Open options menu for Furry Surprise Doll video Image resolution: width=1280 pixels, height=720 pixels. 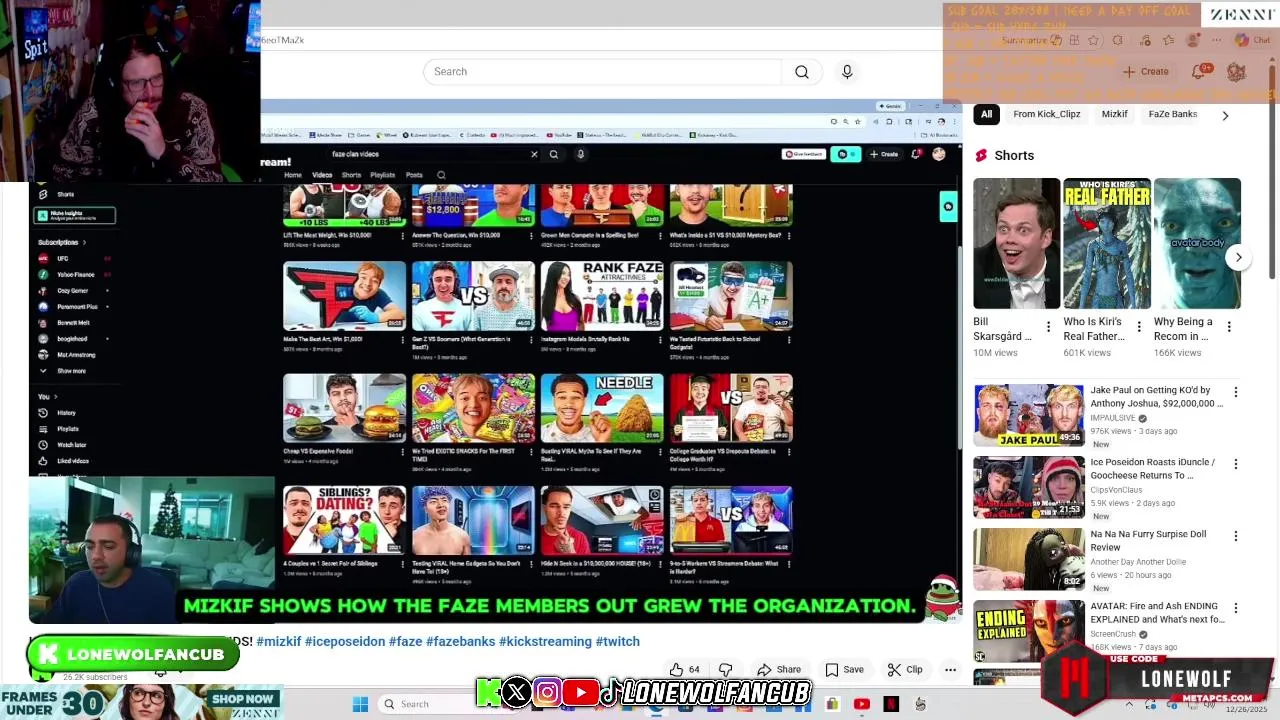[x=1236, y=536]
